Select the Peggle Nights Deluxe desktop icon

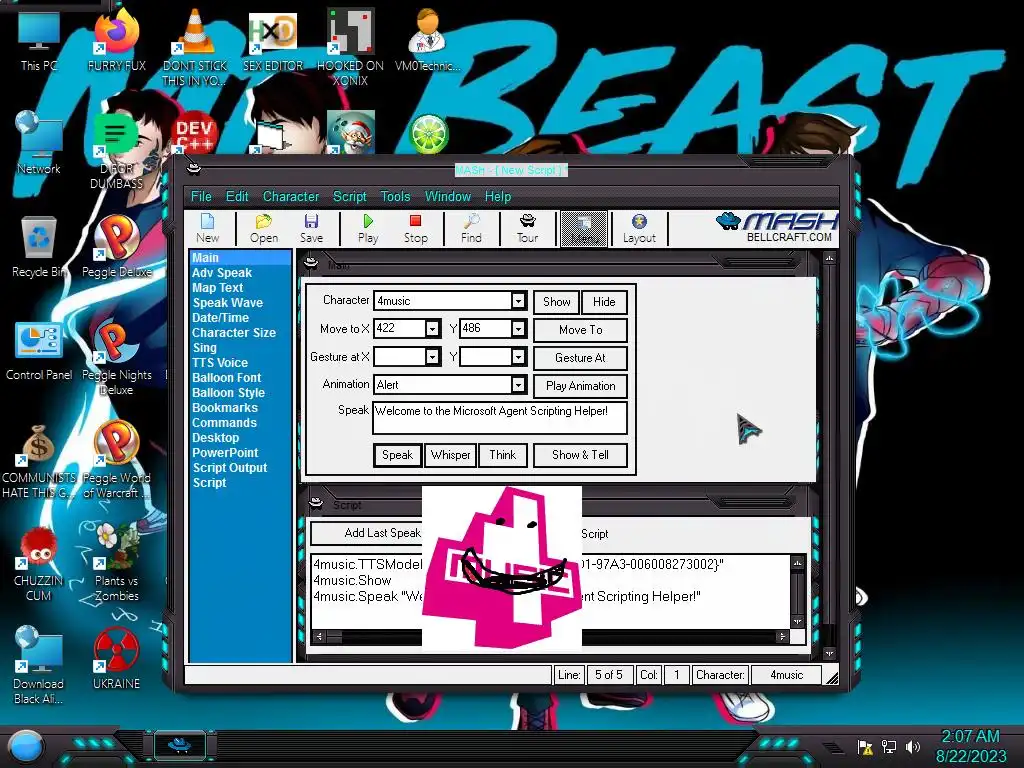tap(117, 358)
